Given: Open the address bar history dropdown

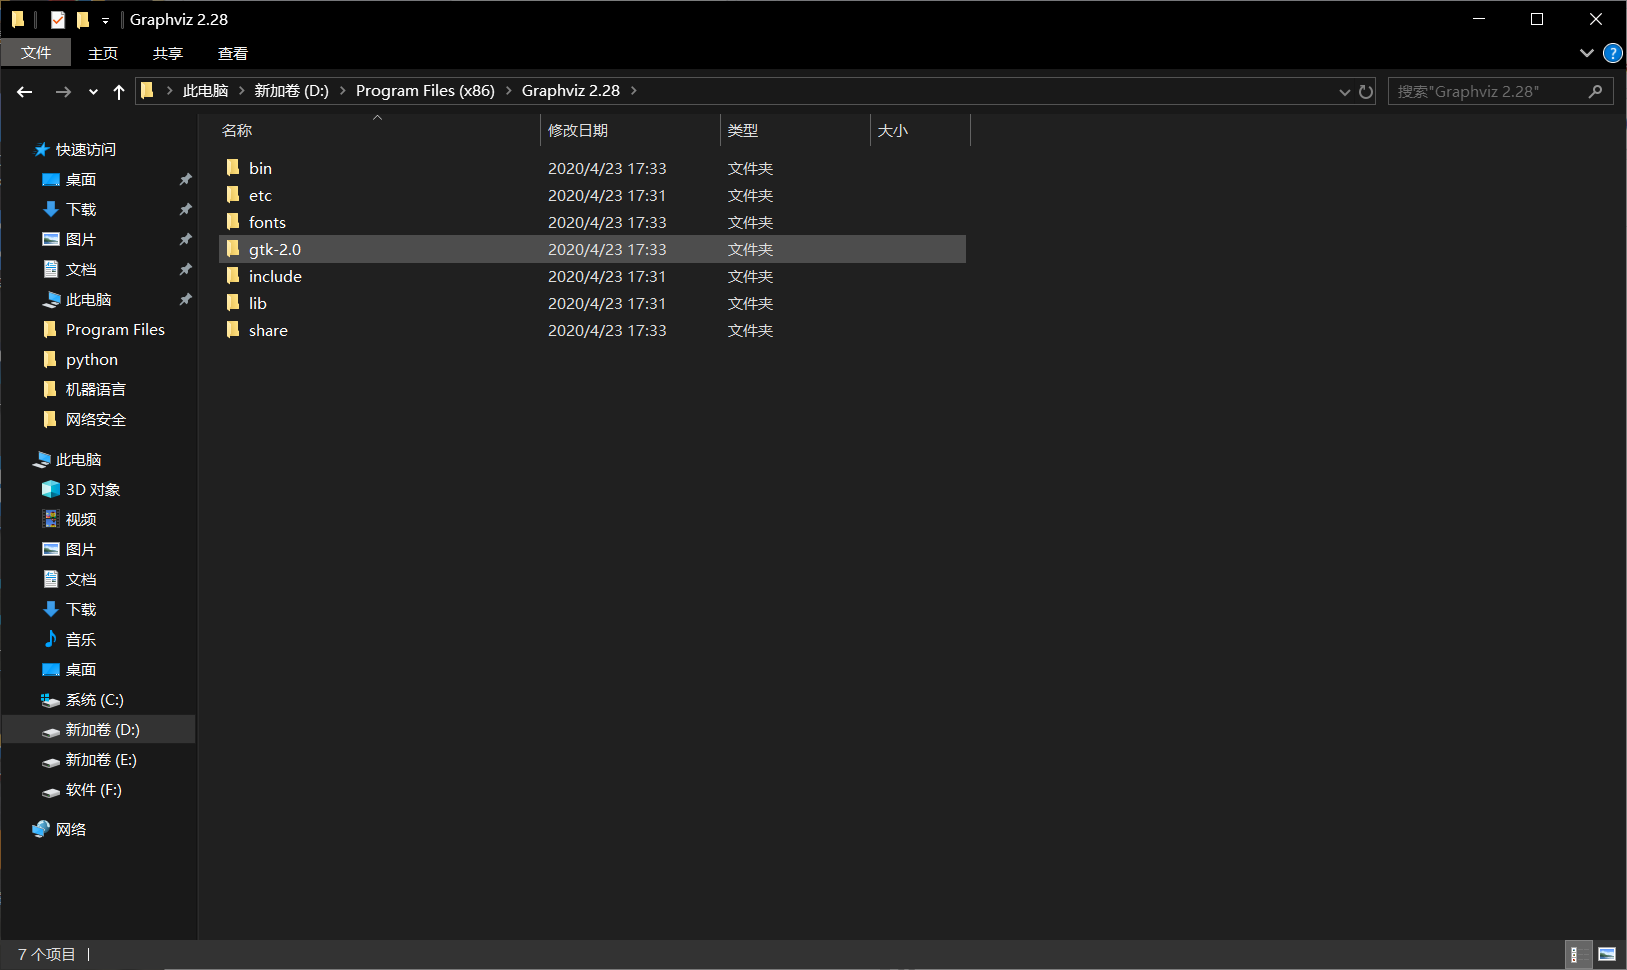Looking at the screenshot, I should [1345, 92].
